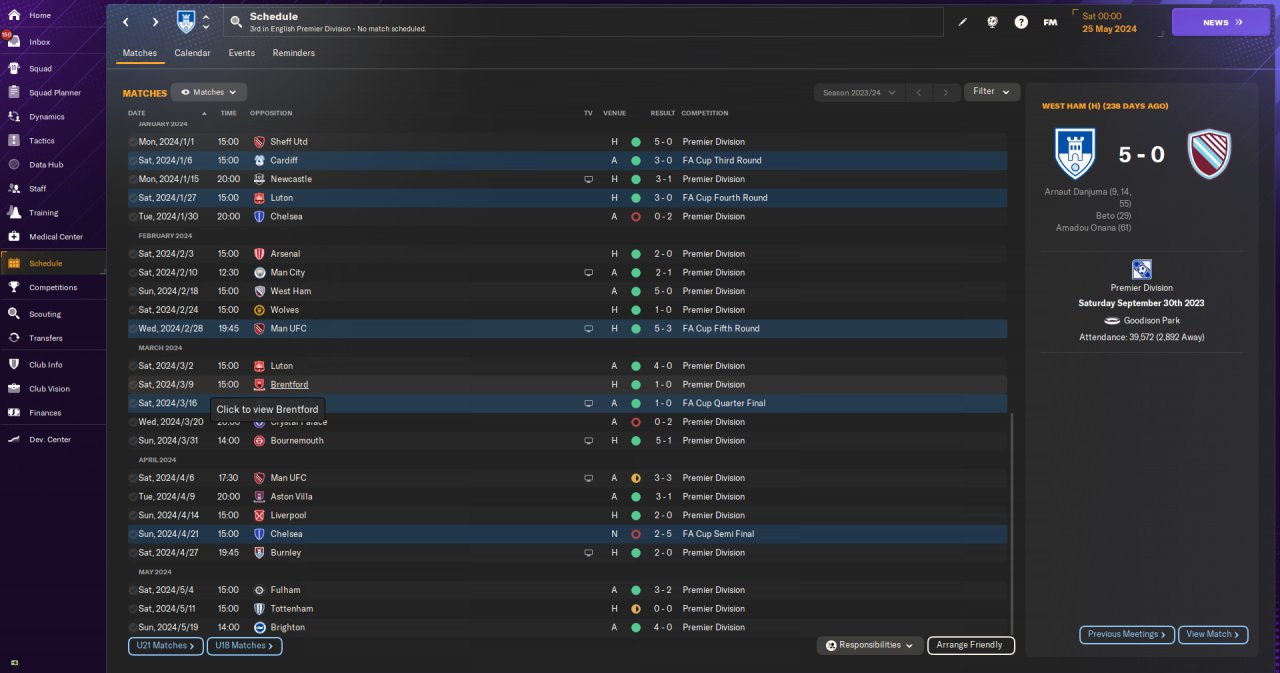Show next season with right arrow
This screenshot has height=673, width=1280.
pyautogui.click(x=946, y=92)
